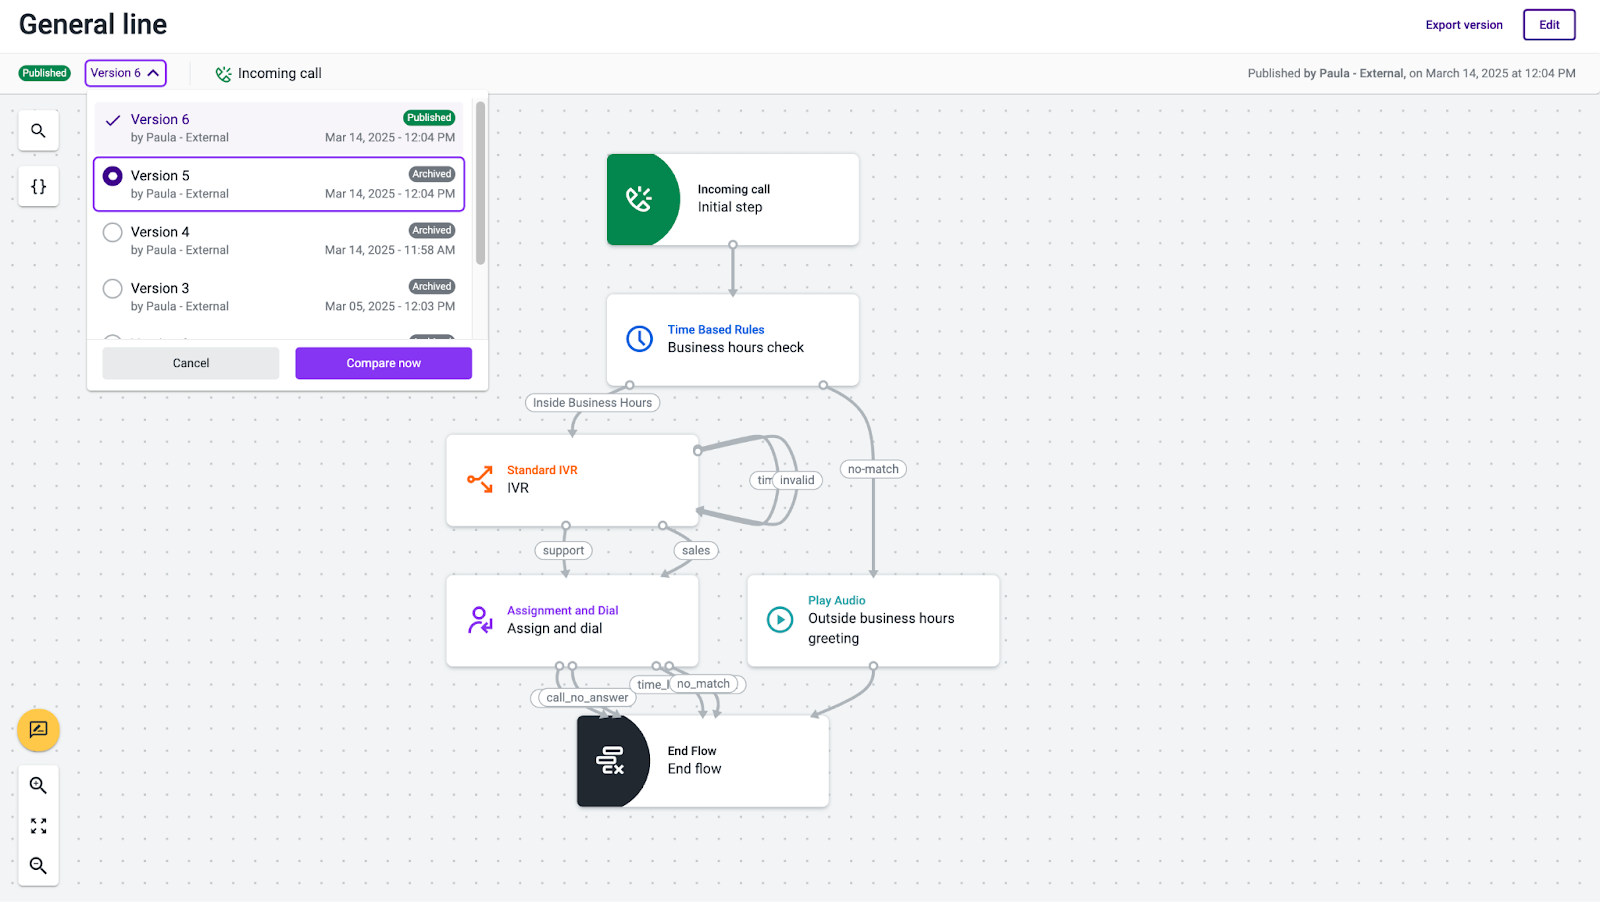The width and height of the screenshot is (1600, 902).
Task: Select the Incoming call Initial step node
Action: (x=733, y=199)
